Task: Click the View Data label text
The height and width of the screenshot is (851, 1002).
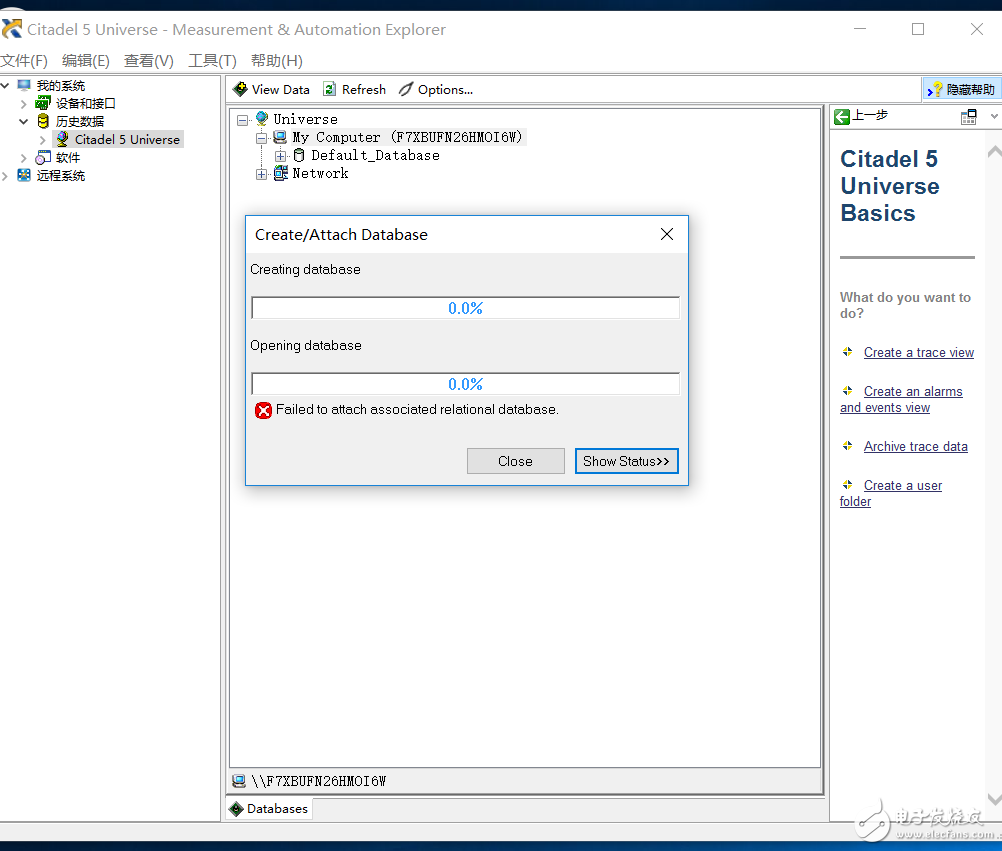Action: 281,89
